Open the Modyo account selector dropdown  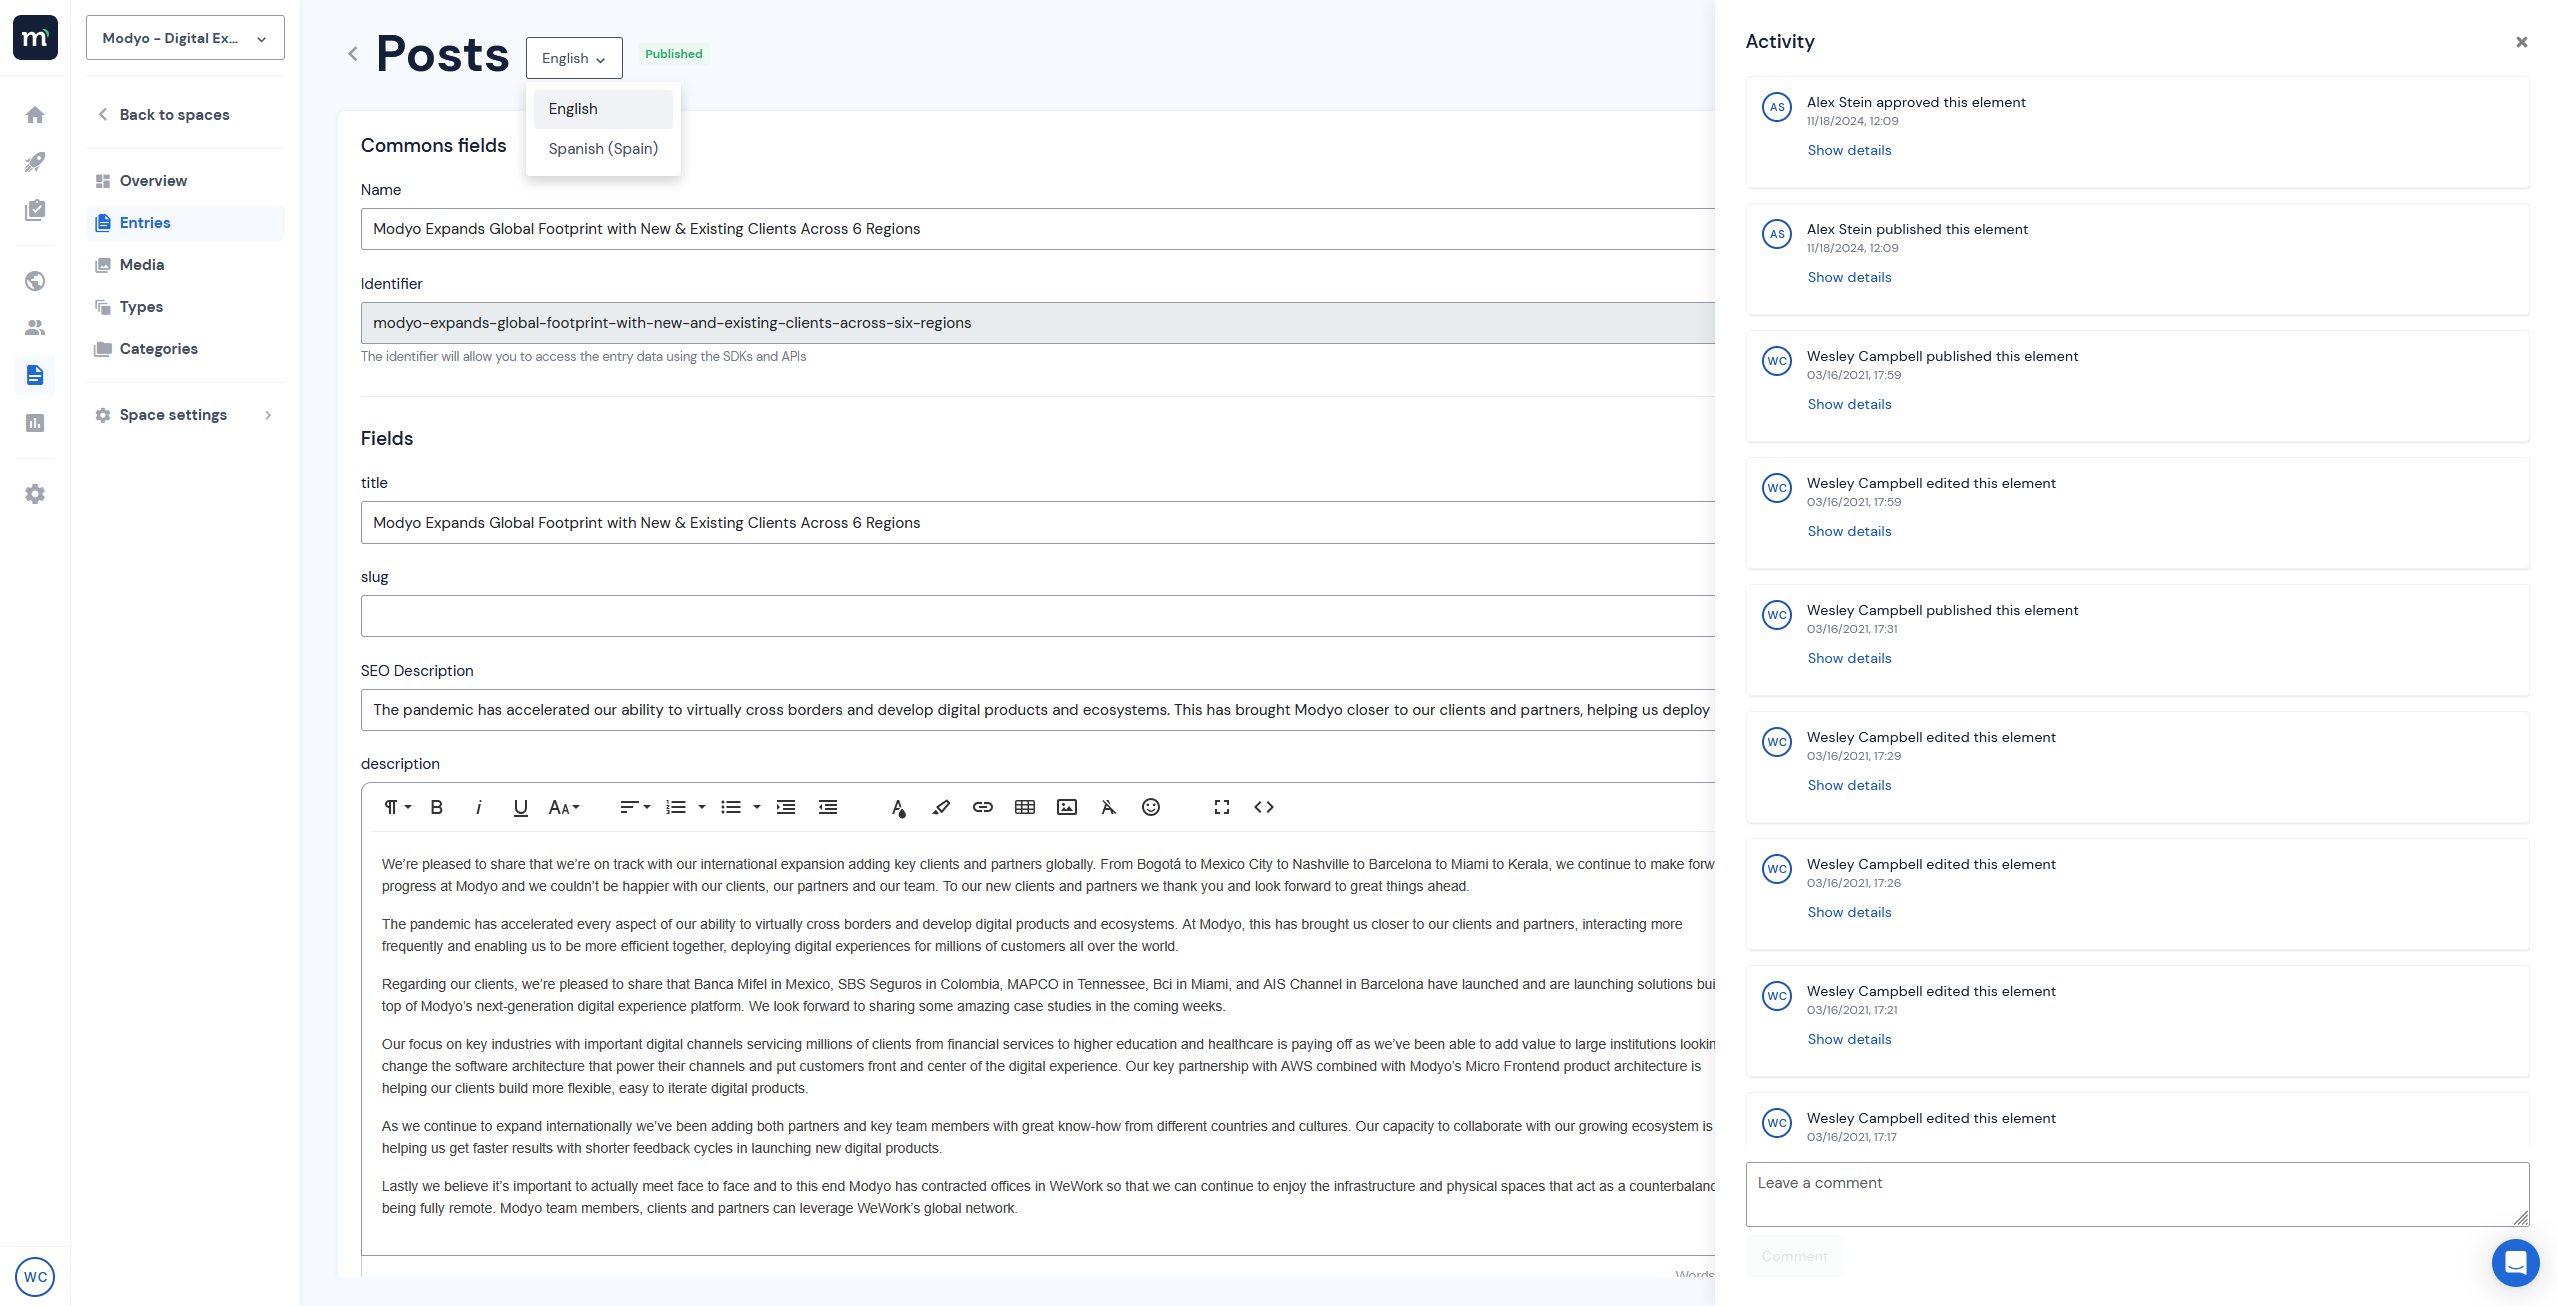click(x=185, y=38)
